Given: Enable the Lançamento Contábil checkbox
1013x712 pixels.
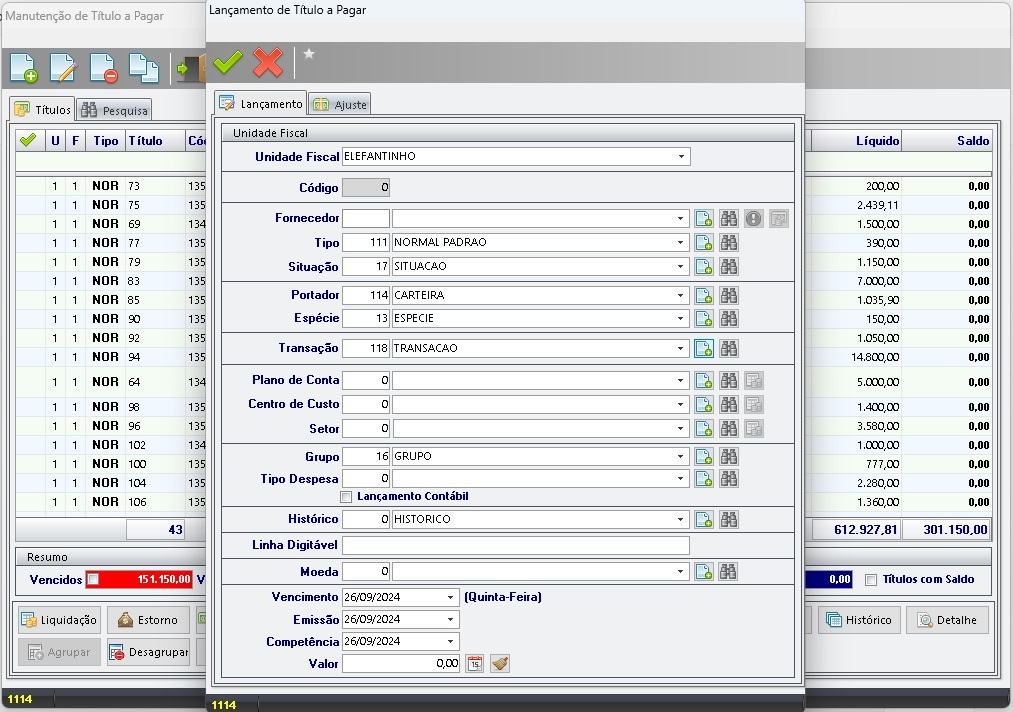Looking at the screenshot, I should pos(346,497).
